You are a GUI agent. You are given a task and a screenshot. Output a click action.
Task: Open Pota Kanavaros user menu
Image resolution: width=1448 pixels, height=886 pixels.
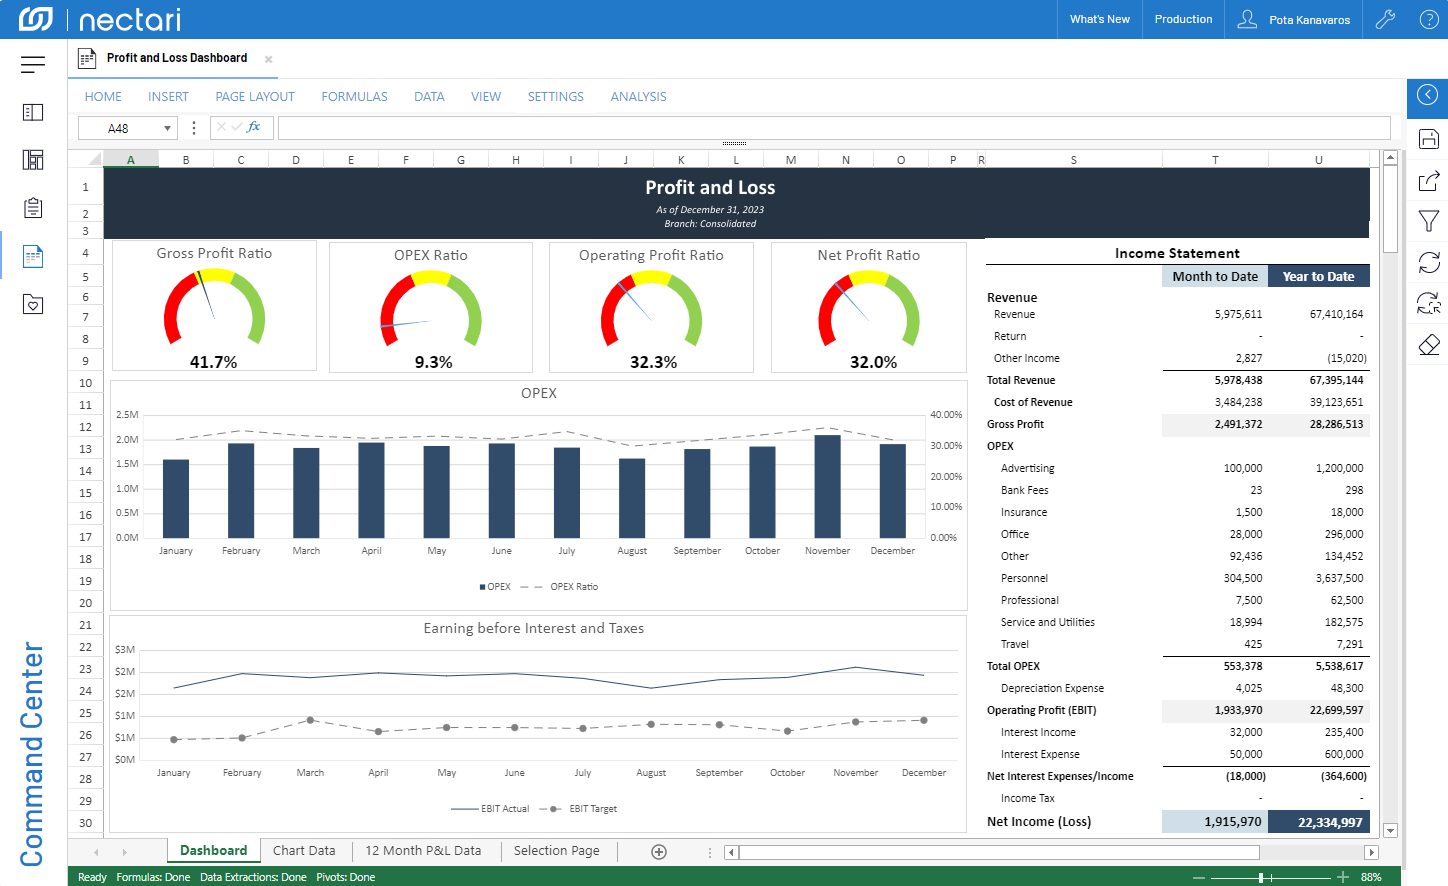pyautogui.click(x=1294, y=19)
